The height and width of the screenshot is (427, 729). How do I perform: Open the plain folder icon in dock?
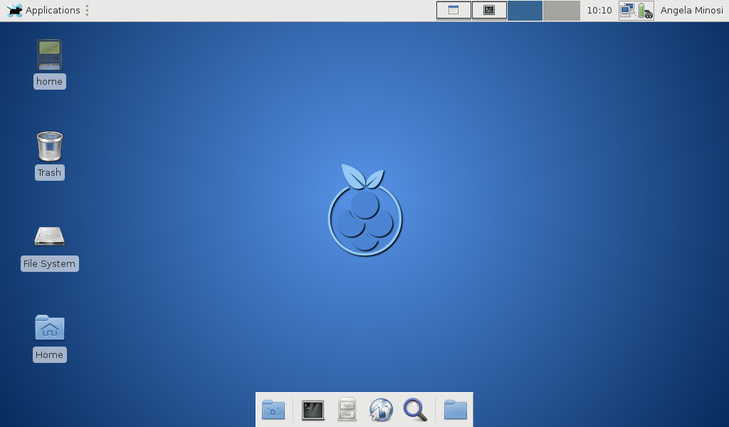pyautogui.click(x=455, y=410)
